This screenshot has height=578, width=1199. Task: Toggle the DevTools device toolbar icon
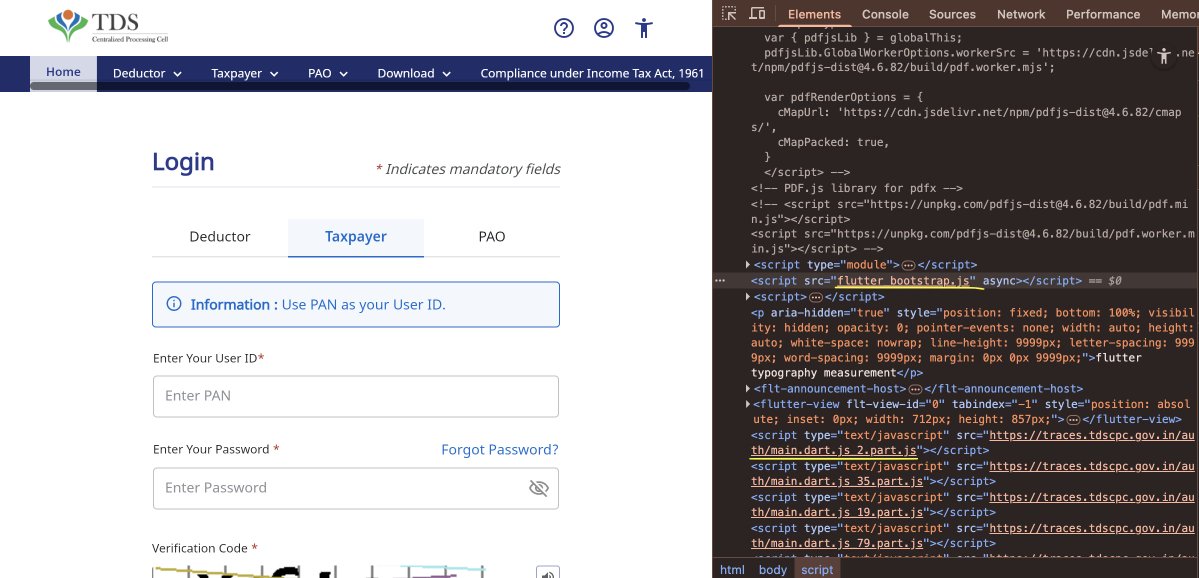tap(757, 14)
